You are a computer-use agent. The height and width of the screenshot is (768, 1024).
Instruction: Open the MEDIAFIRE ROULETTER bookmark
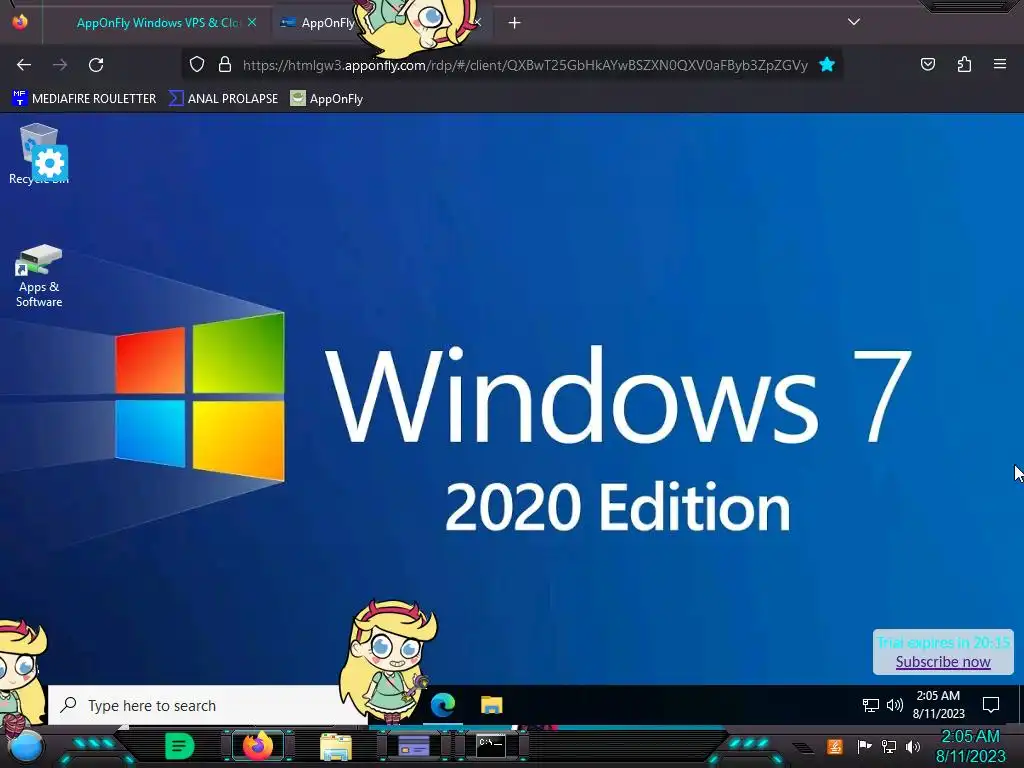click(84, 99)
